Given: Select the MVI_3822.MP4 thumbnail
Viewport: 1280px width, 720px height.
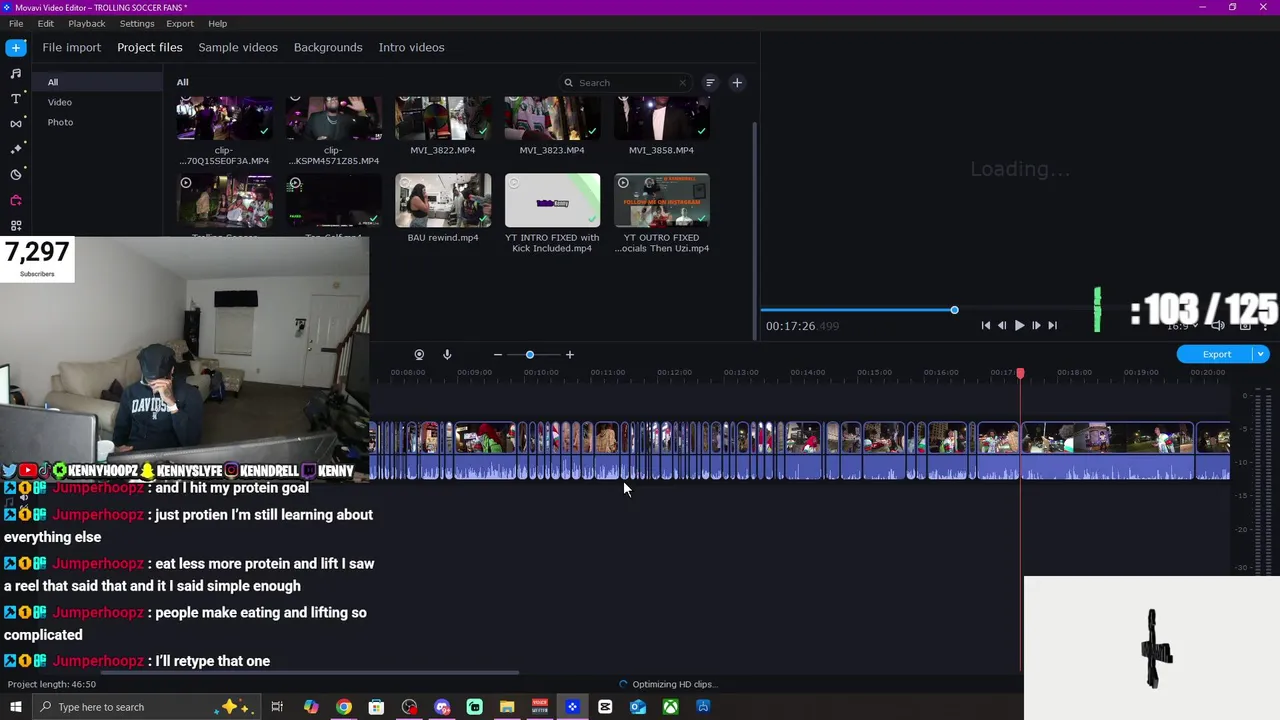Looking at the screenshot, I should click(x=443, y=118).
